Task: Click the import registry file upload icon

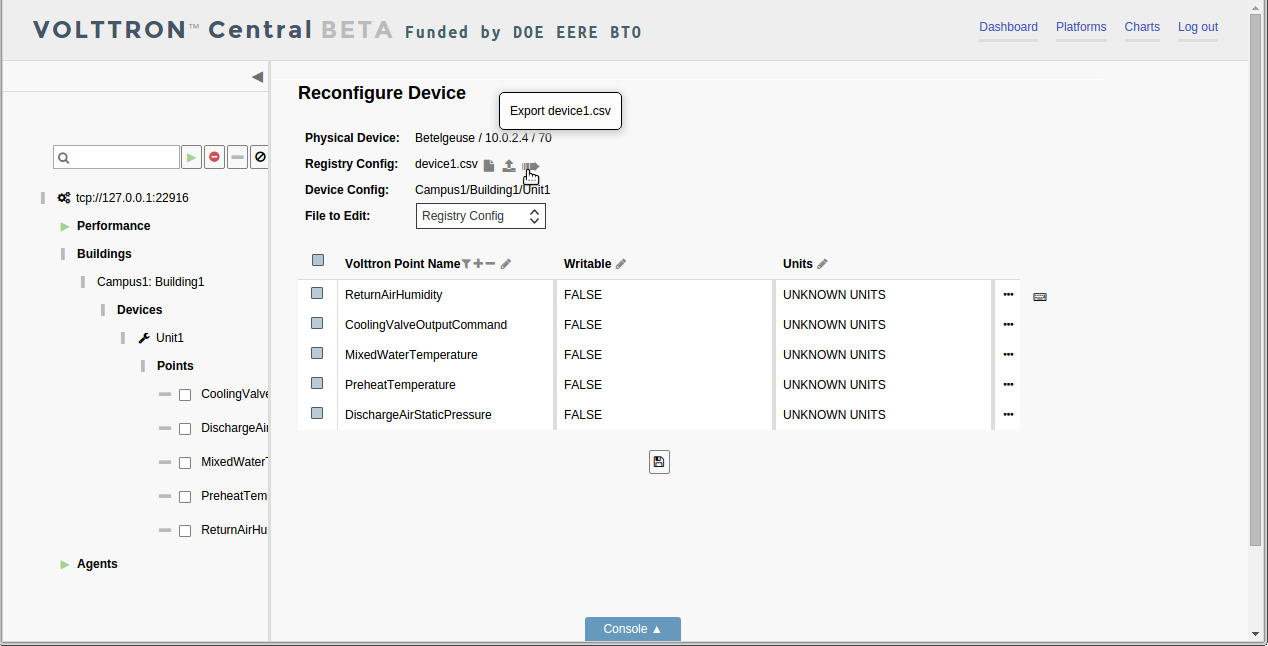Action: coord(509,166)
